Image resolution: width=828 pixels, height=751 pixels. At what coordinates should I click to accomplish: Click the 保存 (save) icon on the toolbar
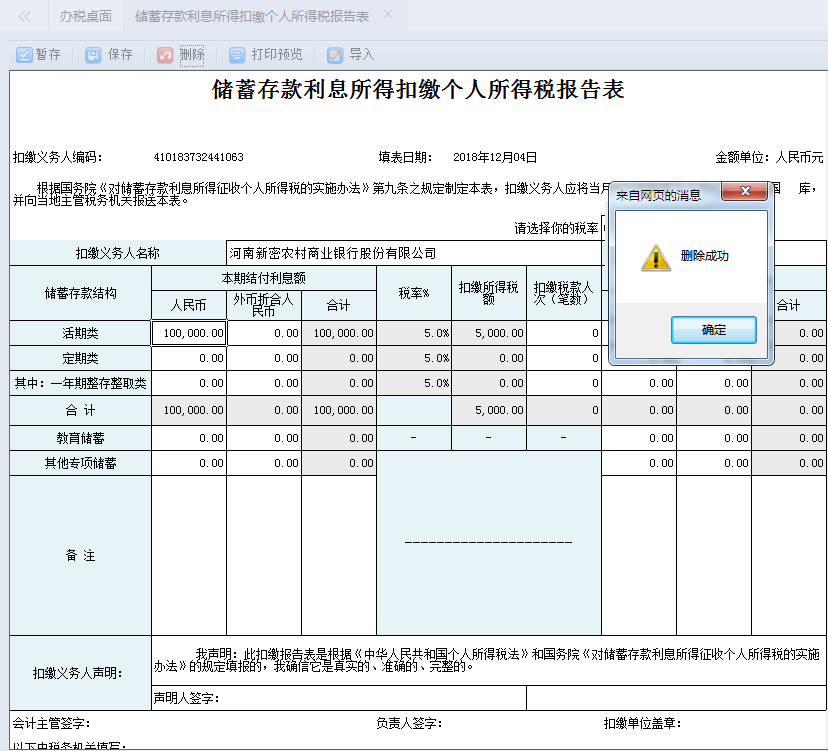(x=91, y=54)
